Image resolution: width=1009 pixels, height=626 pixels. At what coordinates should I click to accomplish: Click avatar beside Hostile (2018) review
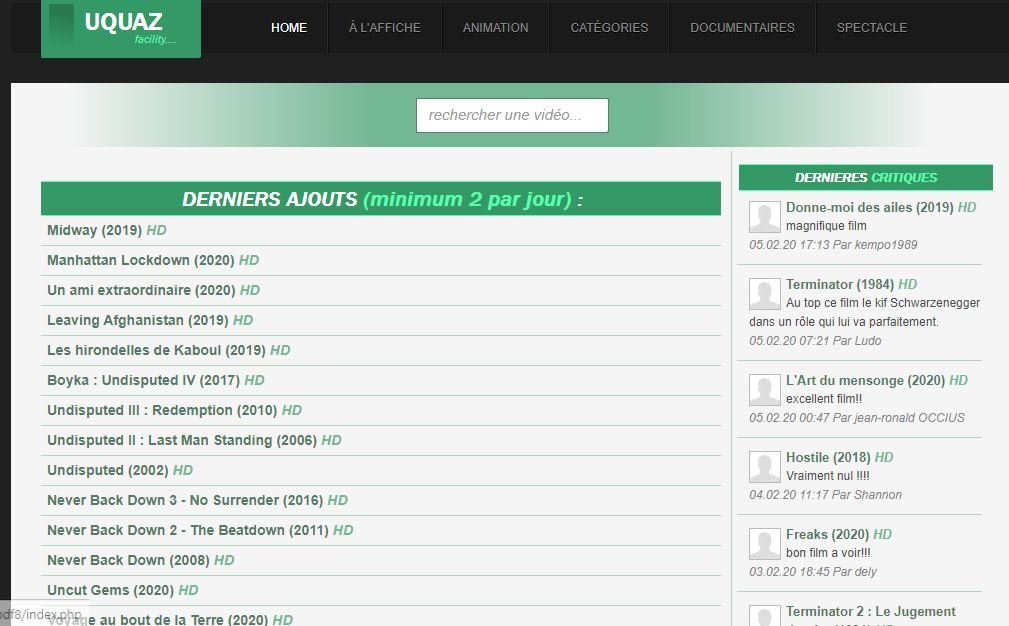pyautogui.click(x=764, y=466)
